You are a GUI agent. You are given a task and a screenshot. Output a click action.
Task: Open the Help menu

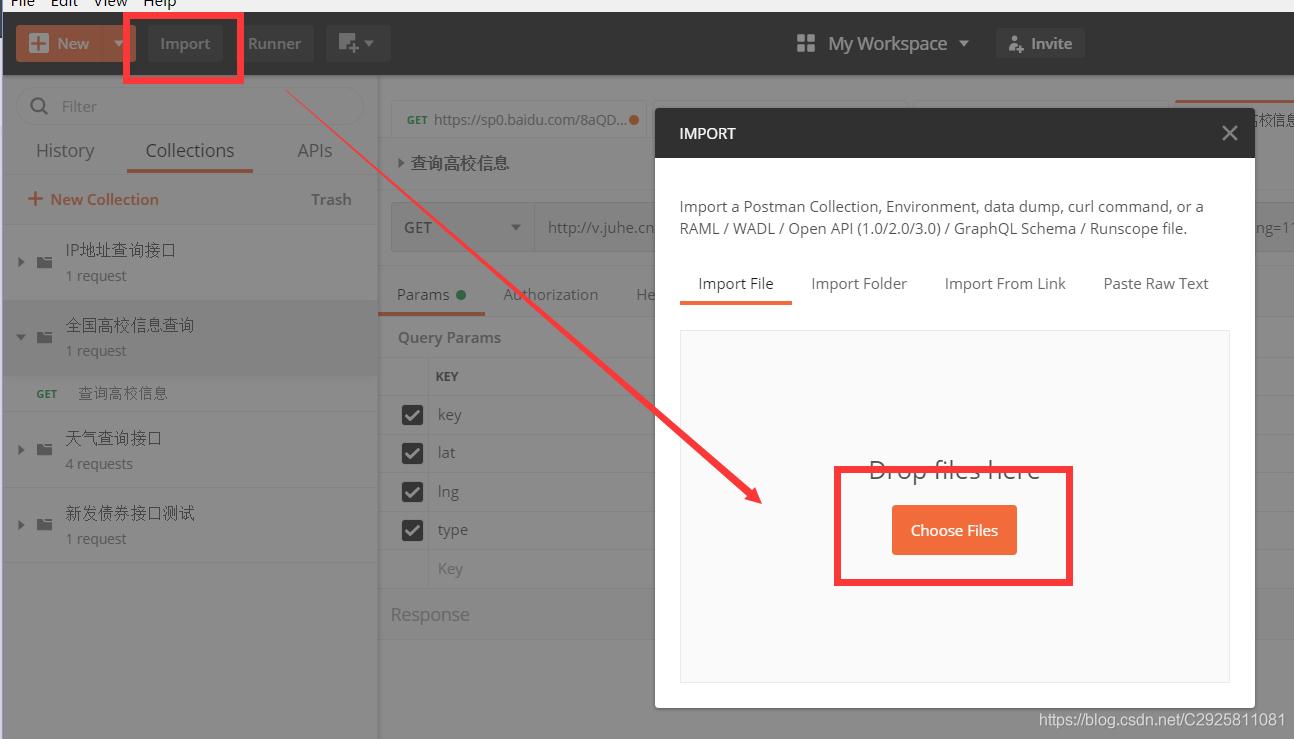(159, 4)
